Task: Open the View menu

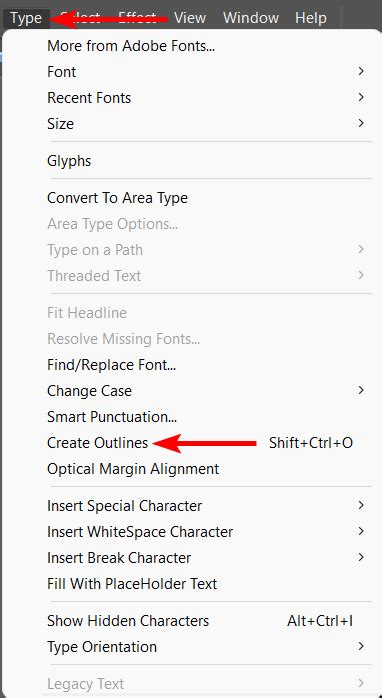Action: pos(192,18)
